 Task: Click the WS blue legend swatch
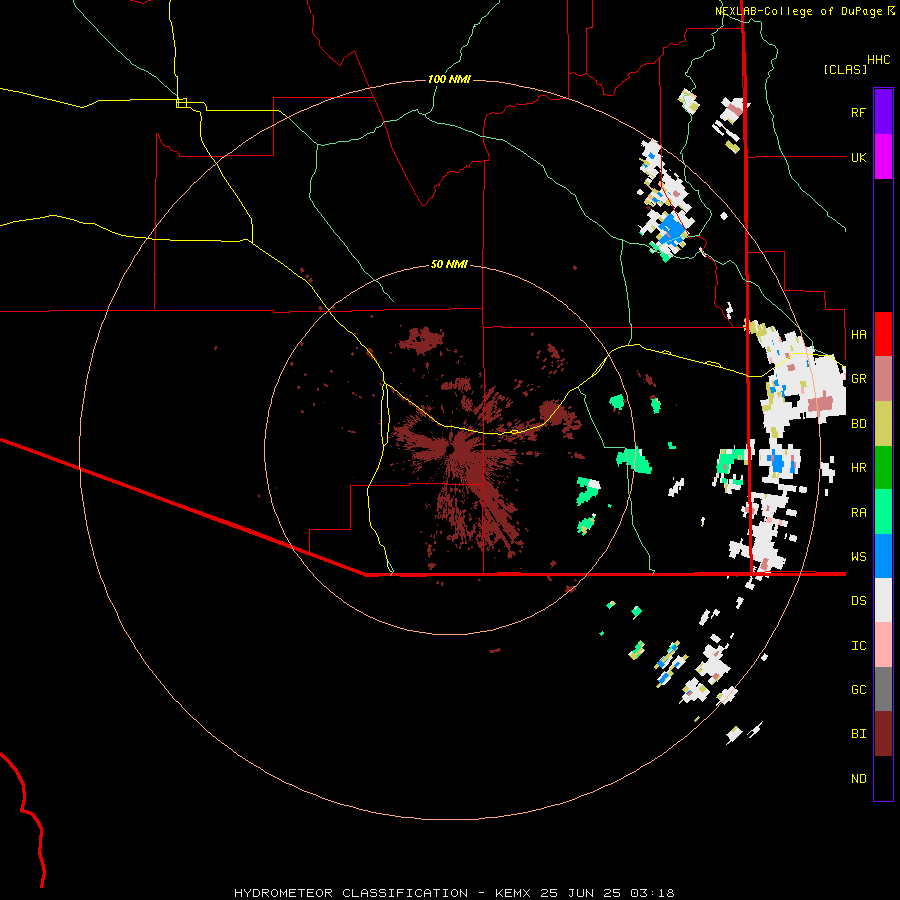point(883,556)
